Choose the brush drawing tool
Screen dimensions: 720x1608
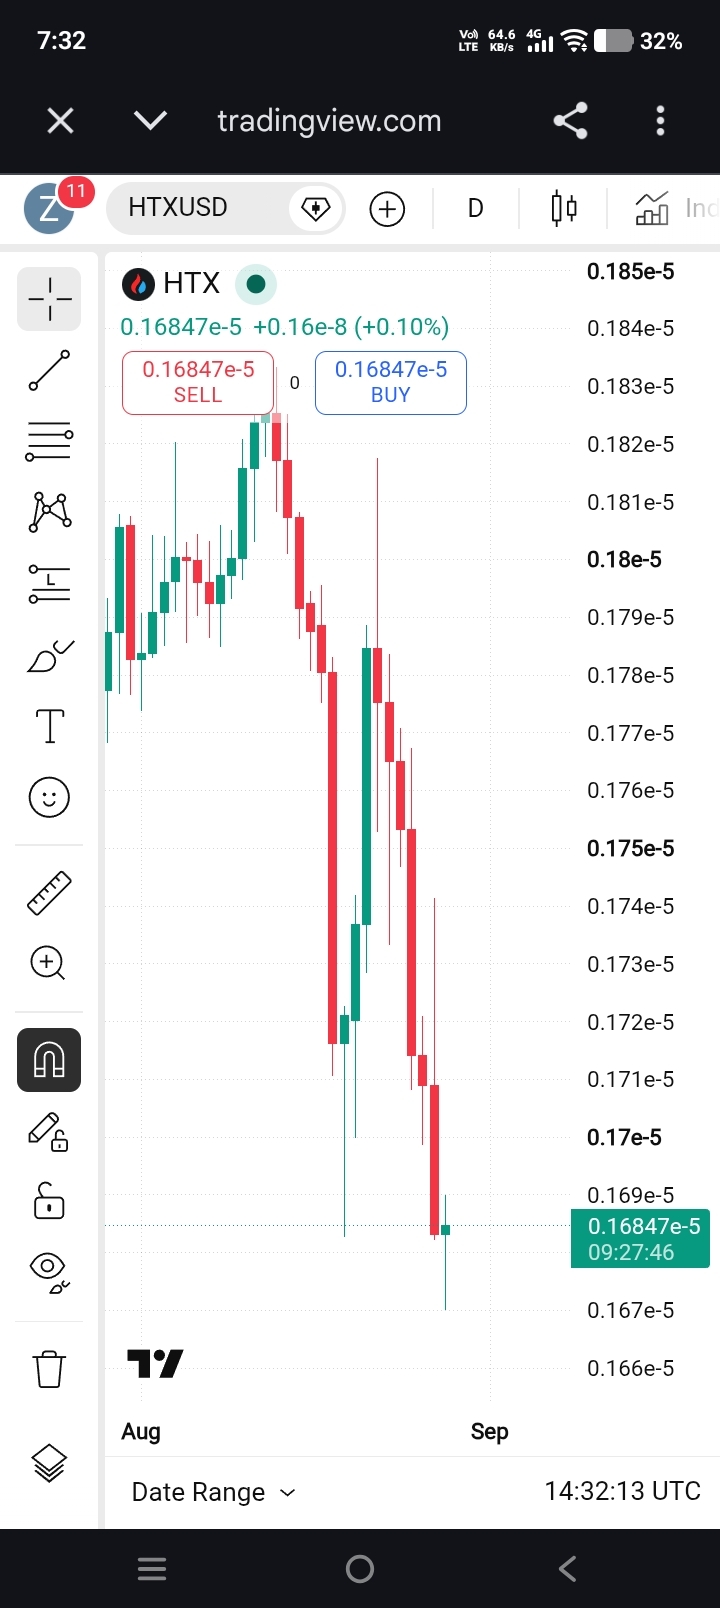pyautogui.click(x=49, y=655)
